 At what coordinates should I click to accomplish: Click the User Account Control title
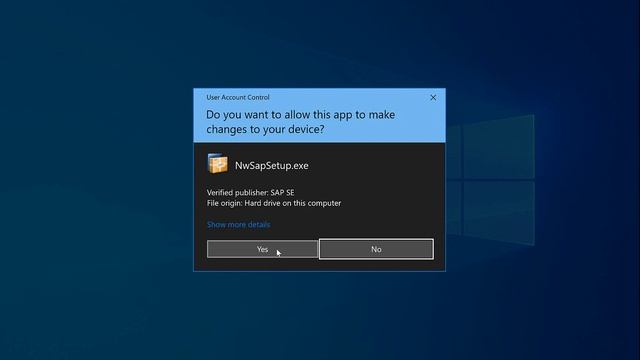[x=238, y=97]
